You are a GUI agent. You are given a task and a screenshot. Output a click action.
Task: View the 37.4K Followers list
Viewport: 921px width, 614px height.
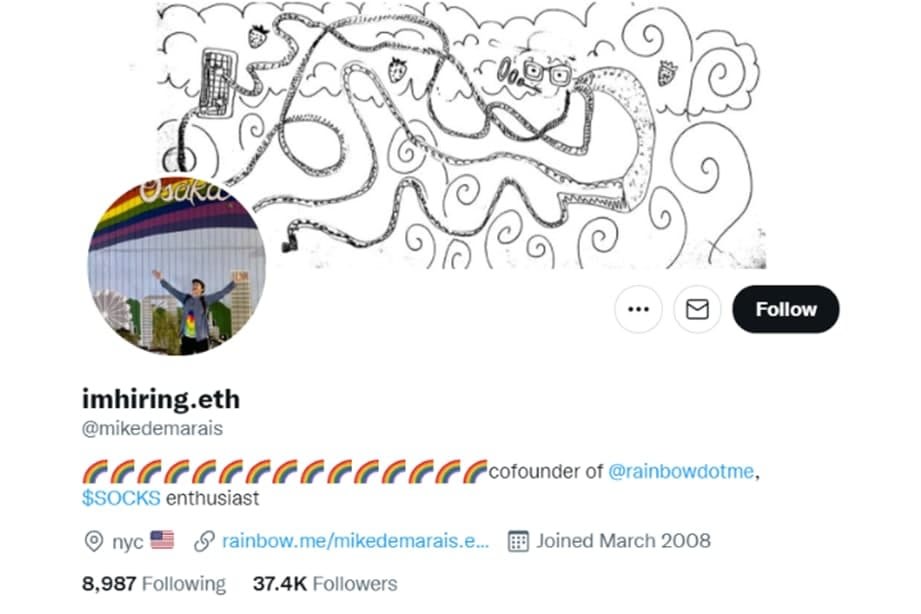pyautogui.click(x=325, y=584)
